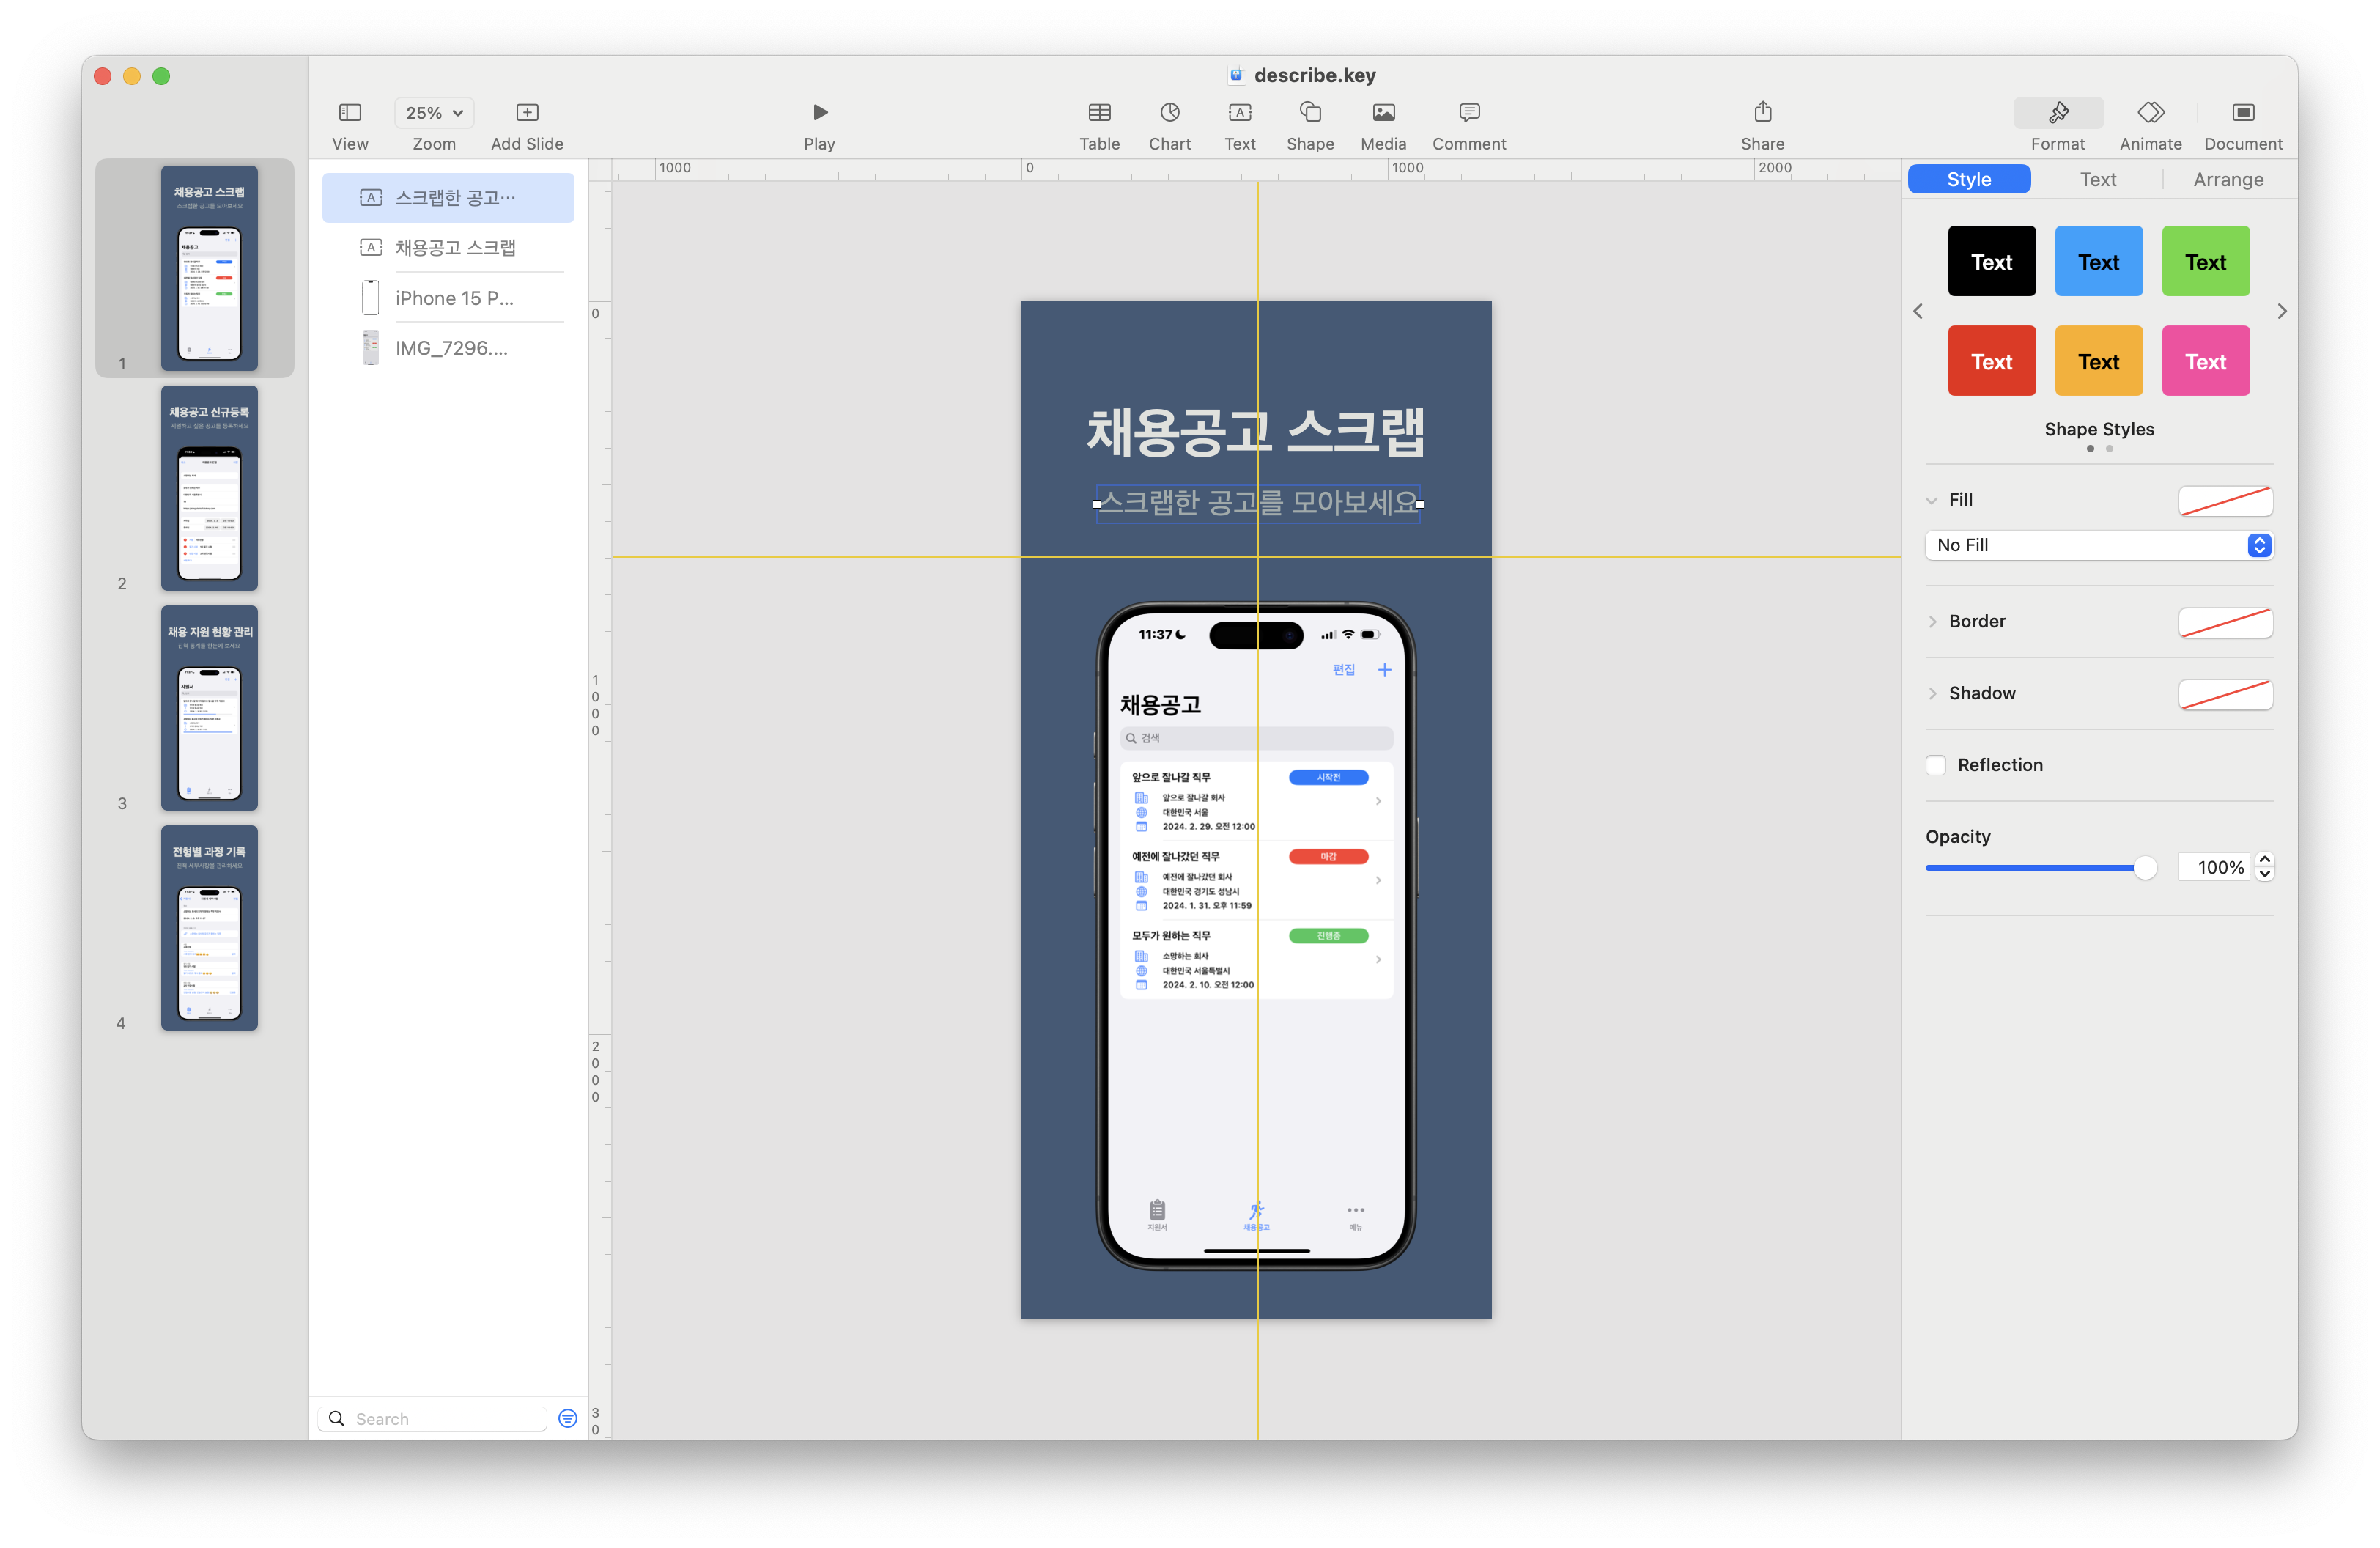This screenshot has height=1548, width=2380.
Task: Enable the Reflection checkbox
Action: (x=1936, y=765)
